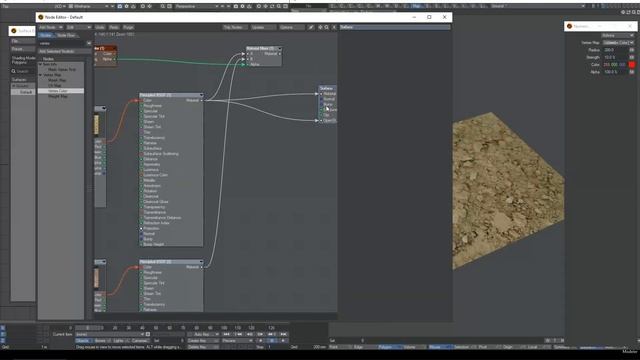Click the Strength envelope E button
The height and width of the screenshot is (360, 640).
(x=632, y=58)
